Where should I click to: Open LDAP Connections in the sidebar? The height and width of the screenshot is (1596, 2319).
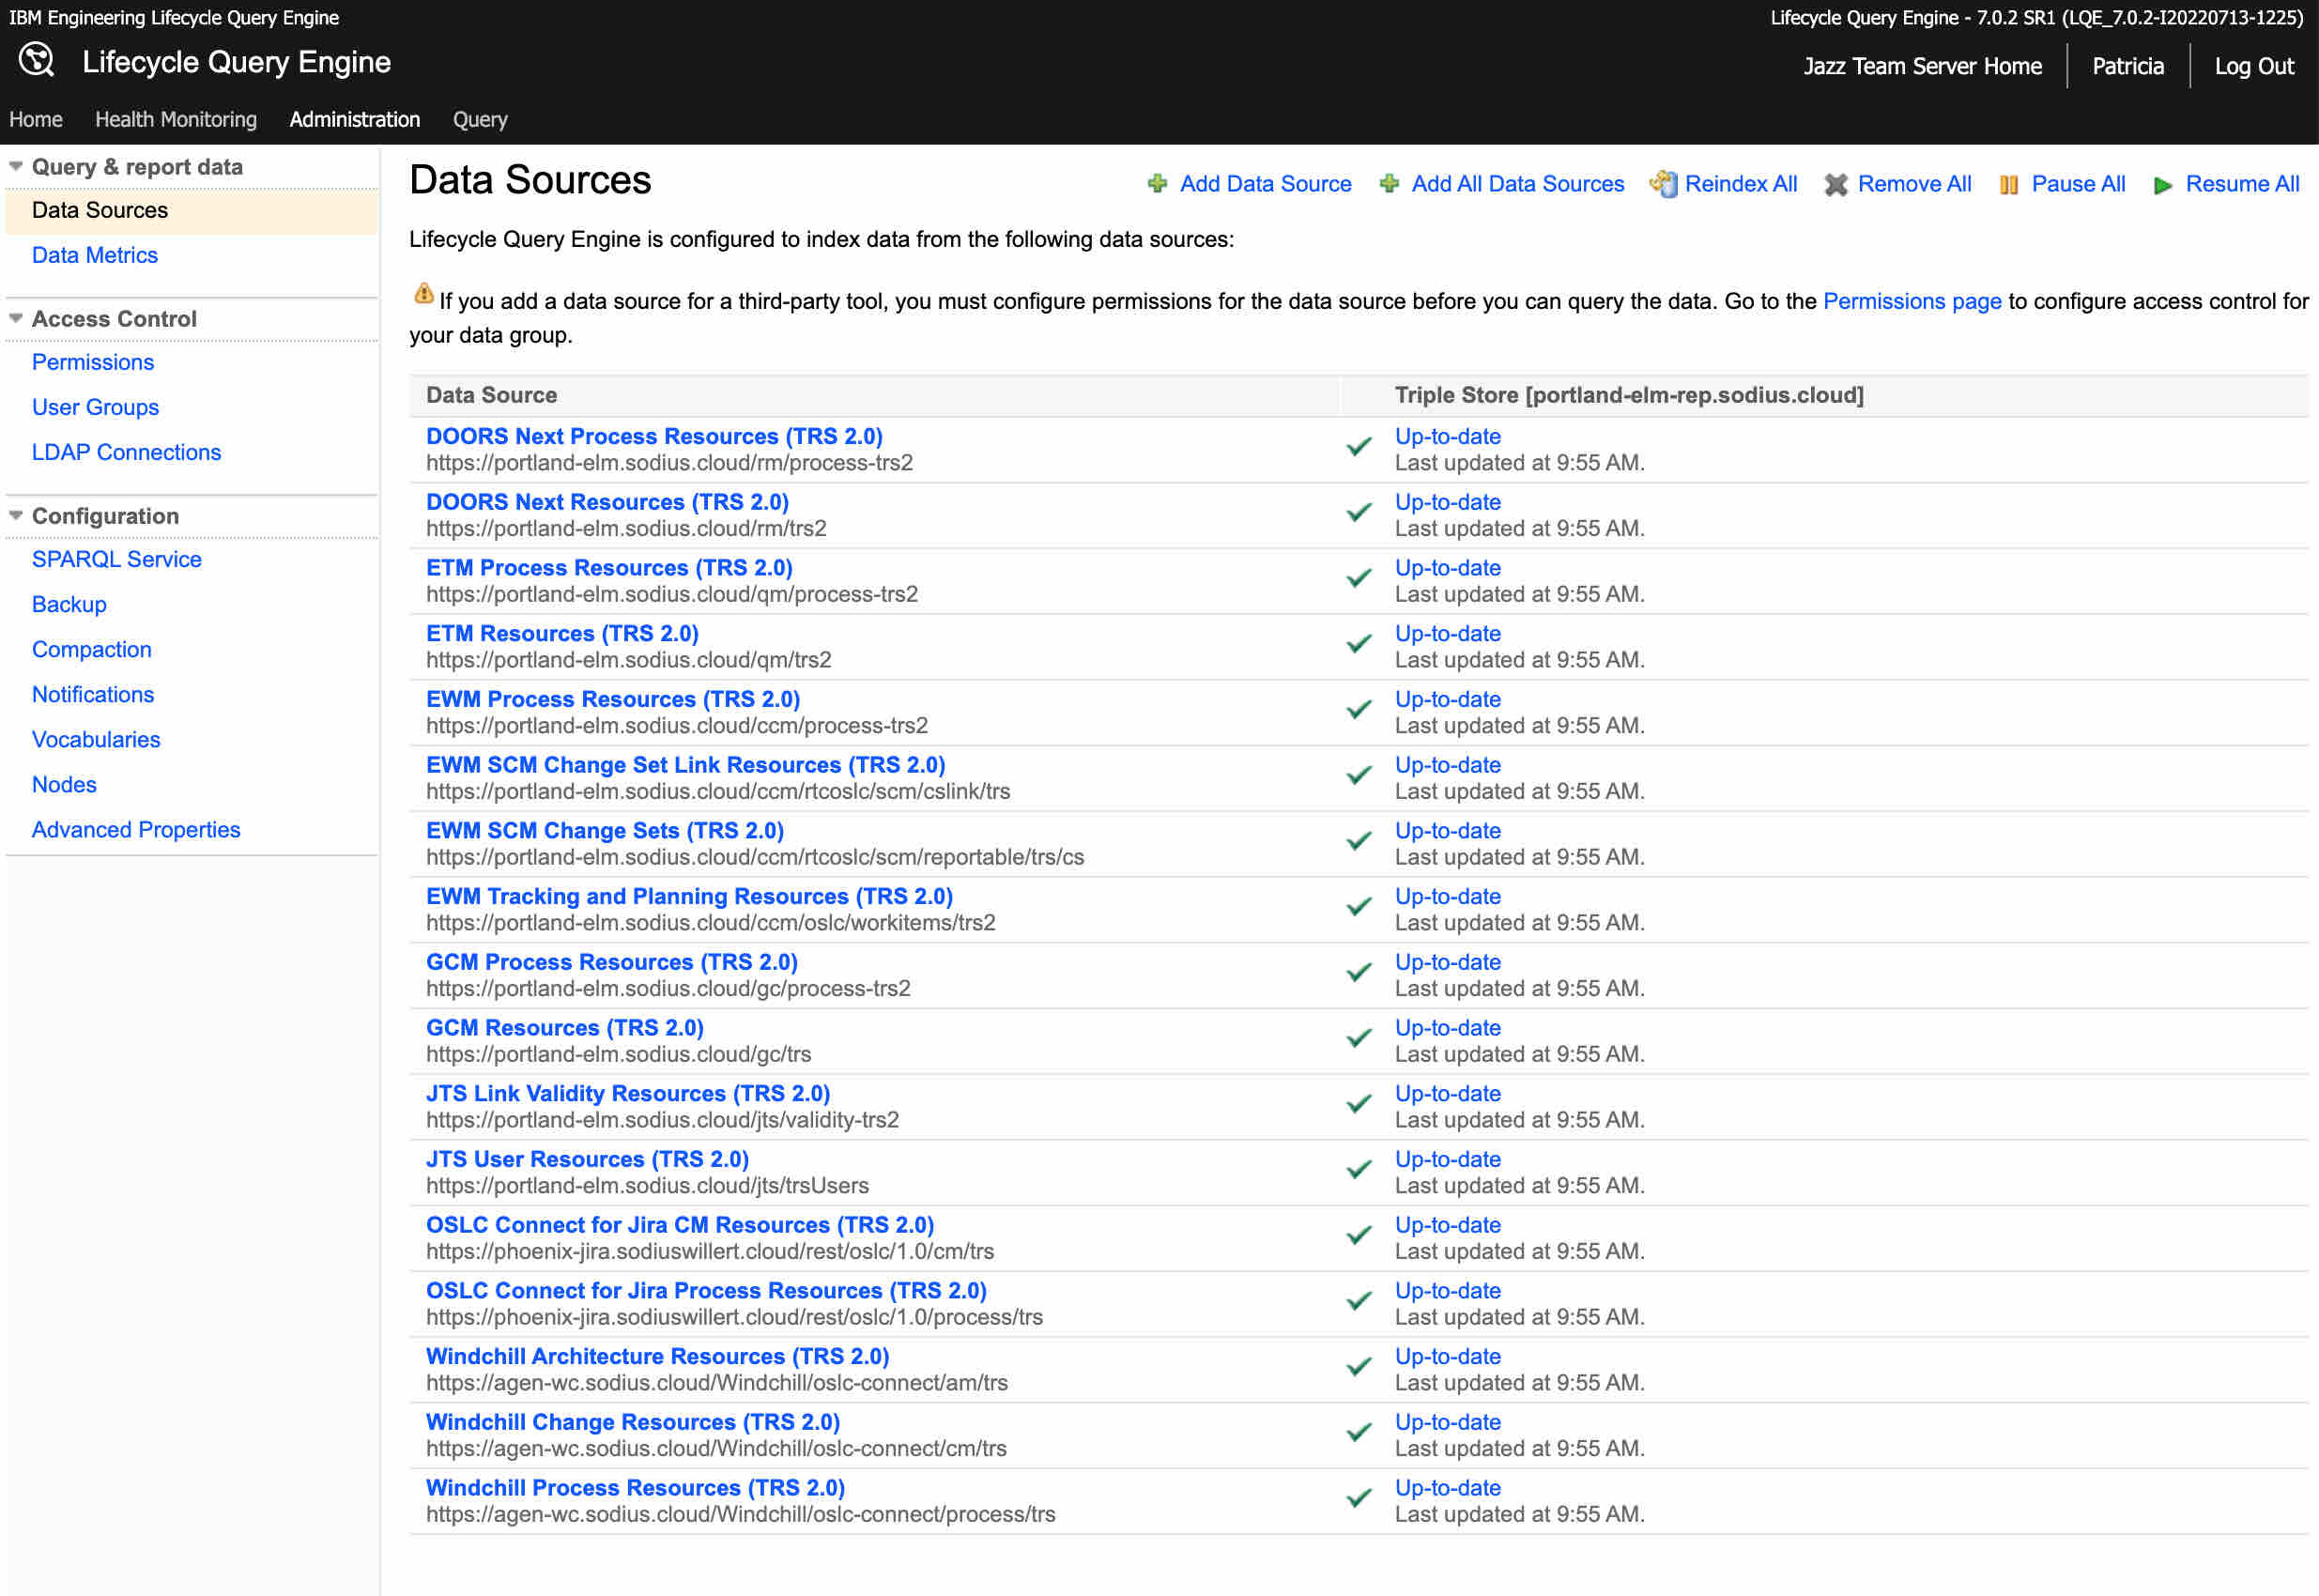[126, 452]
